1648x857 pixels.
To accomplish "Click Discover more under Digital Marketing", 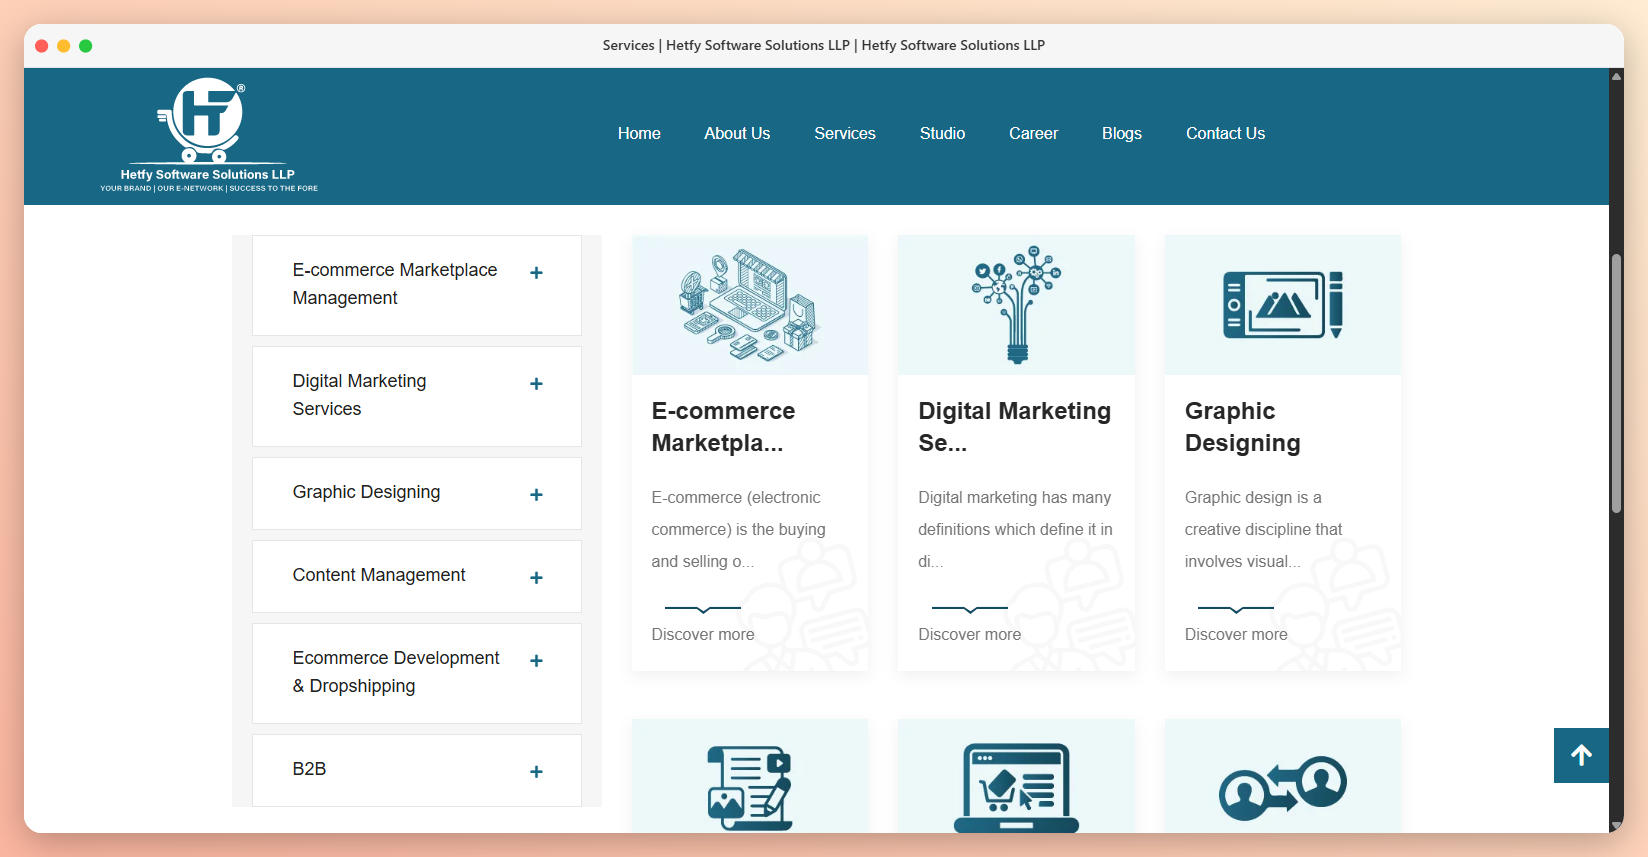I will pos(970,634).
